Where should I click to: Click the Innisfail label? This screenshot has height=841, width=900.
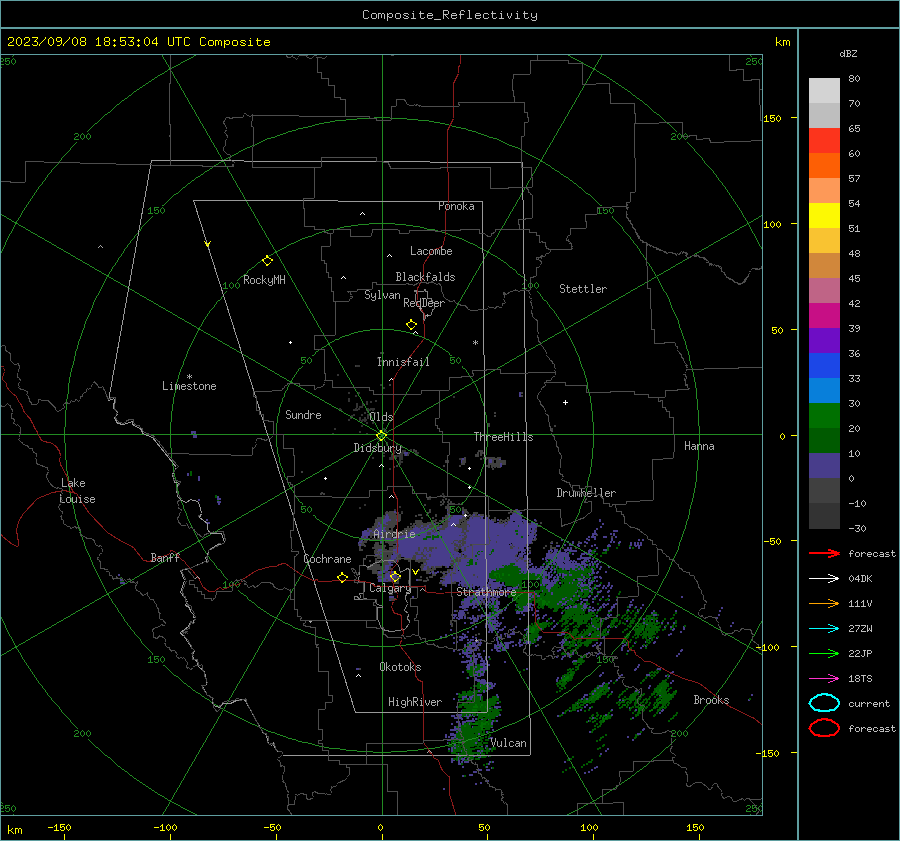click(403, 362)
